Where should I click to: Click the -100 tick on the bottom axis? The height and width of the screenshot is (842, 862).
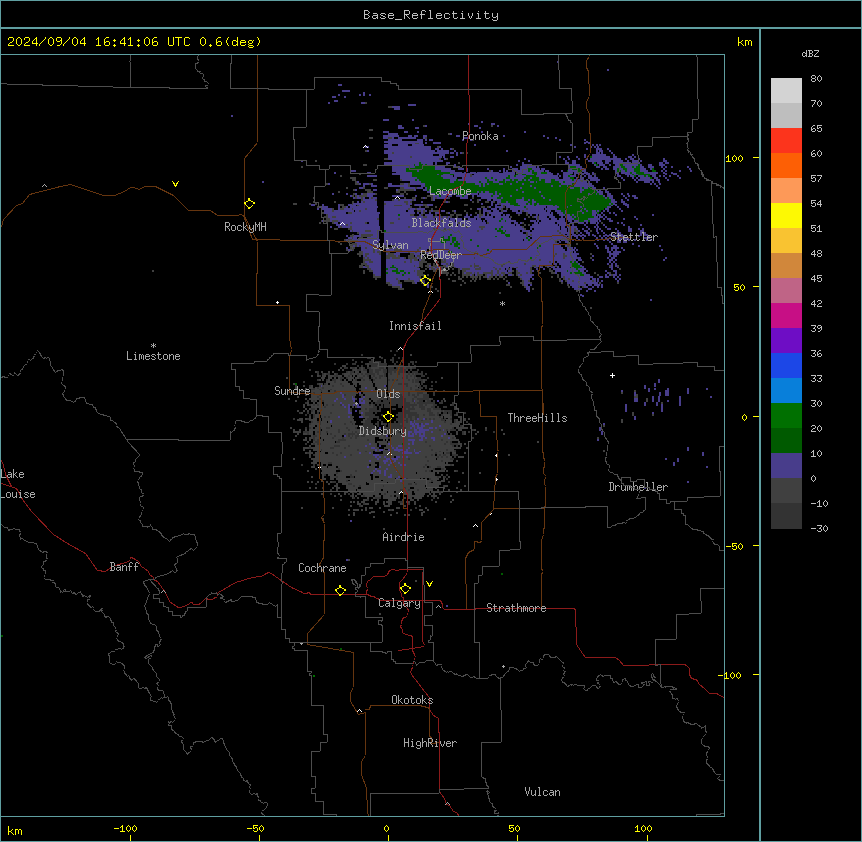pyautogui.click(x=126, y=828)
